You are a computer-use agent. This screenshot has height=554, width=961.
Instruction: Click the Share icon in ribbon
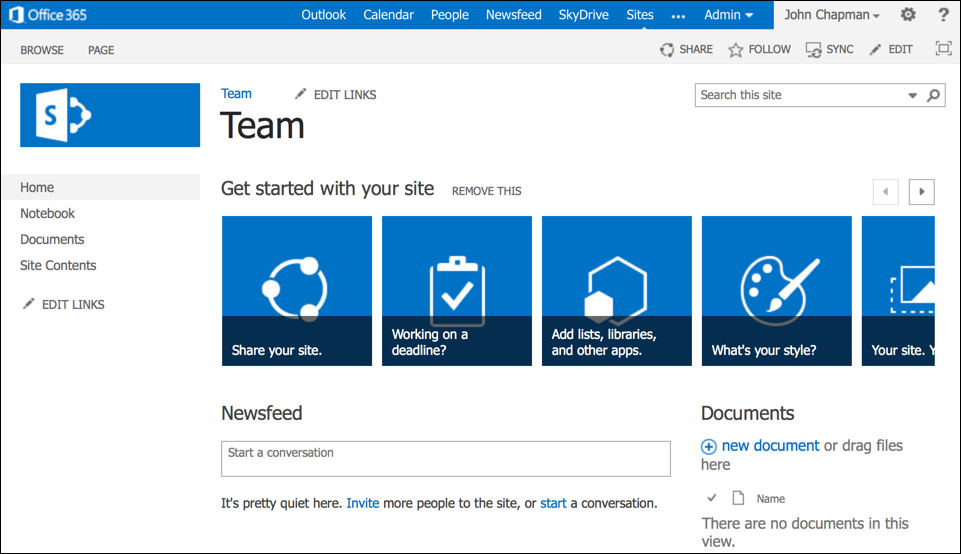tap(667, 50)
